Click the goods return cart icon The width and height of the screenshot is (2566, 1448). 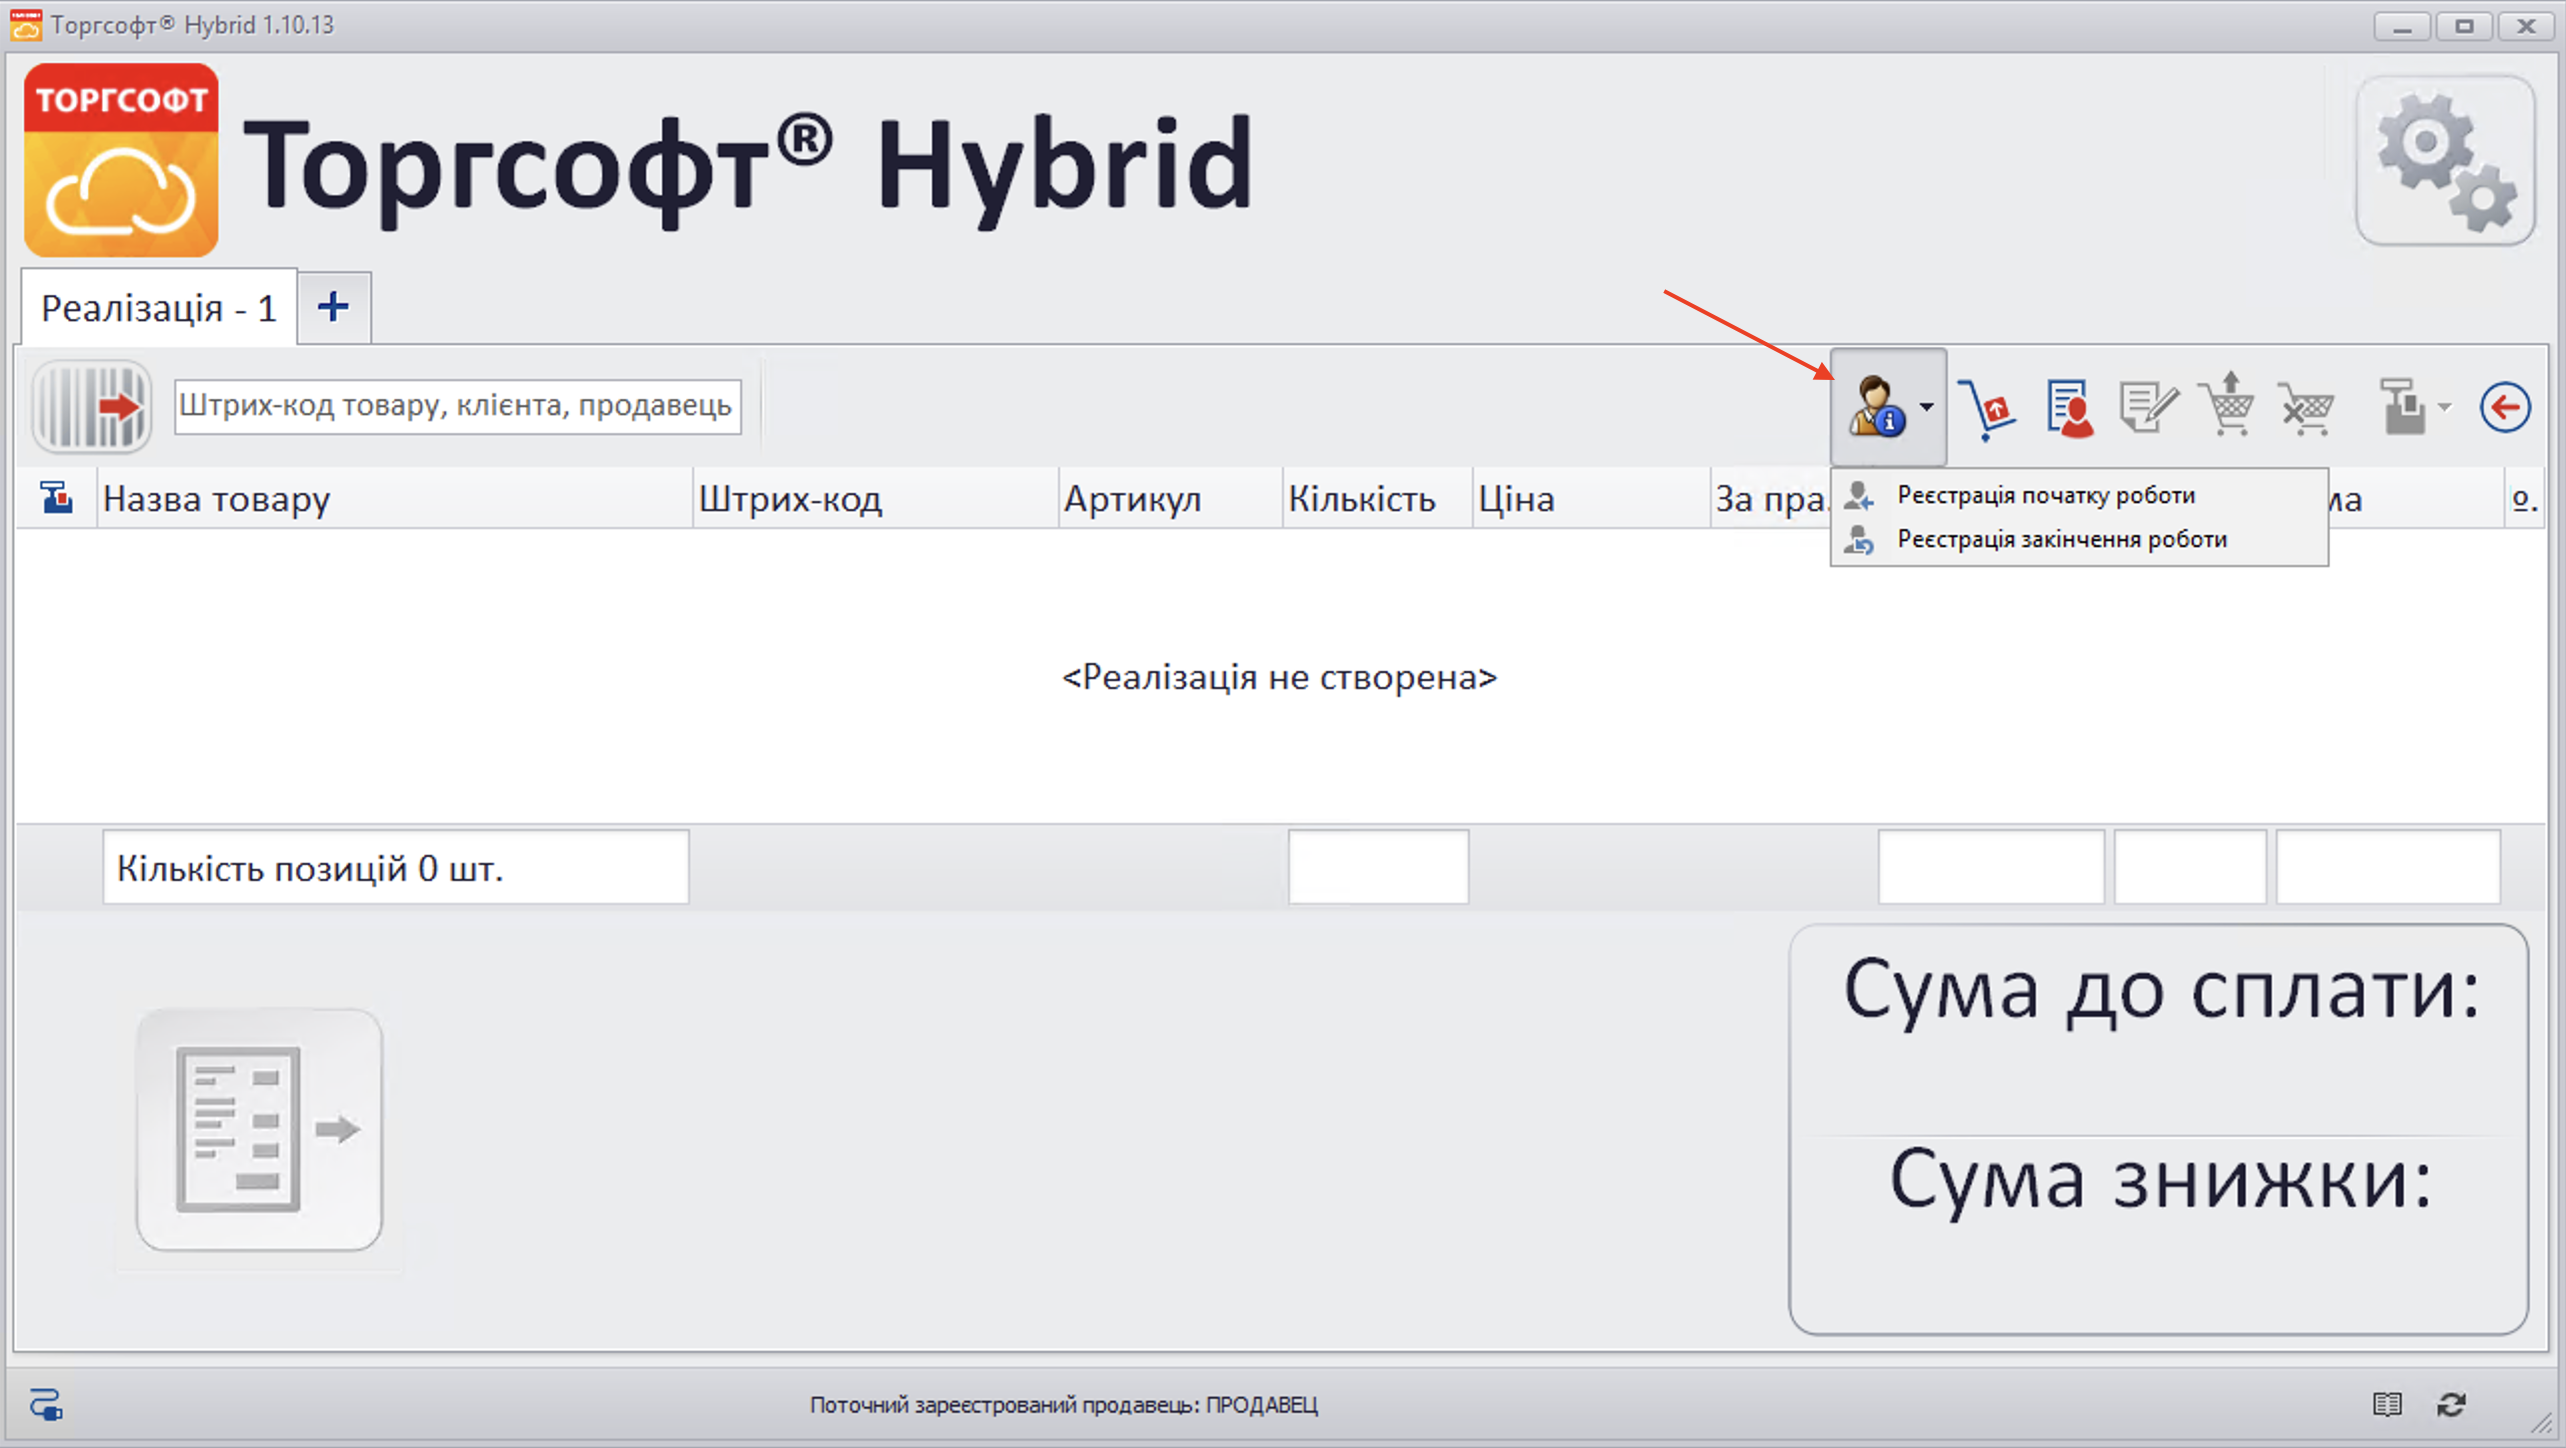1988,407
